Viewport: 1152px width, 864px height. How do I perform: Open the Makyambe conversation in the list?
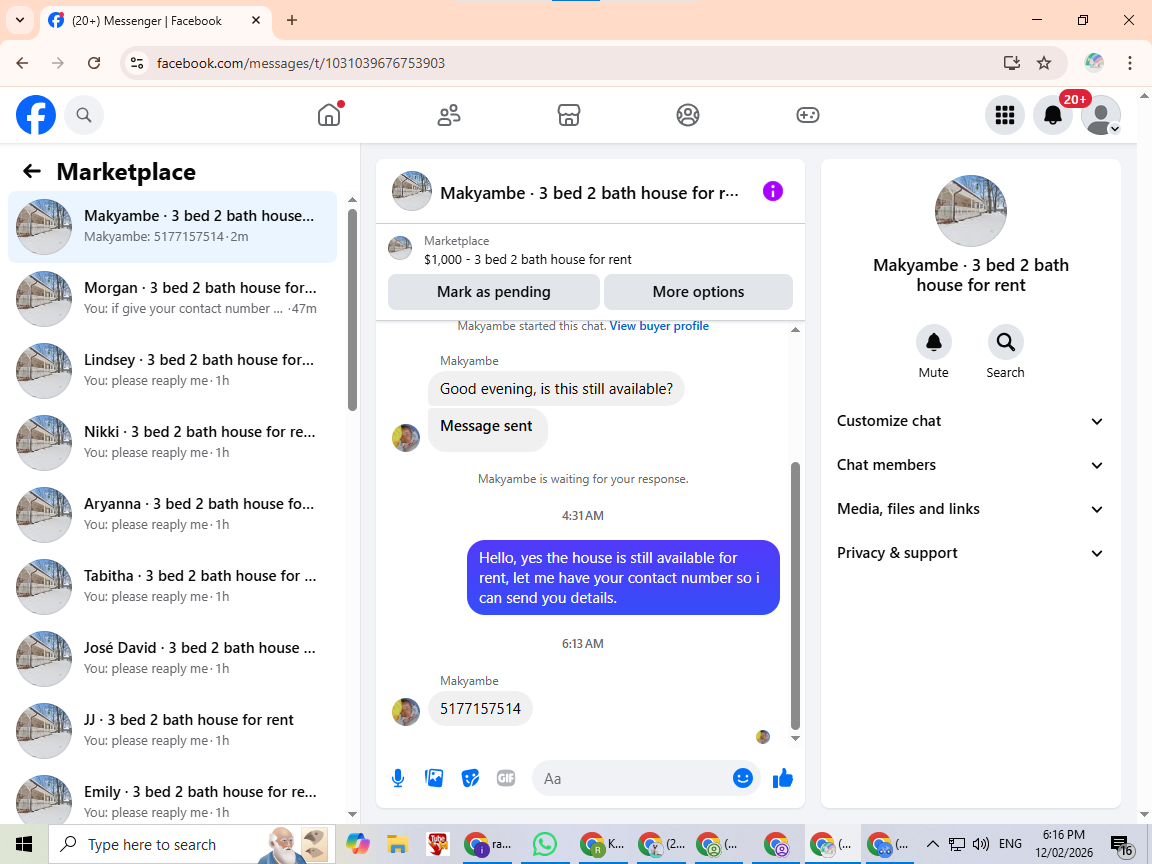(173, 226)
